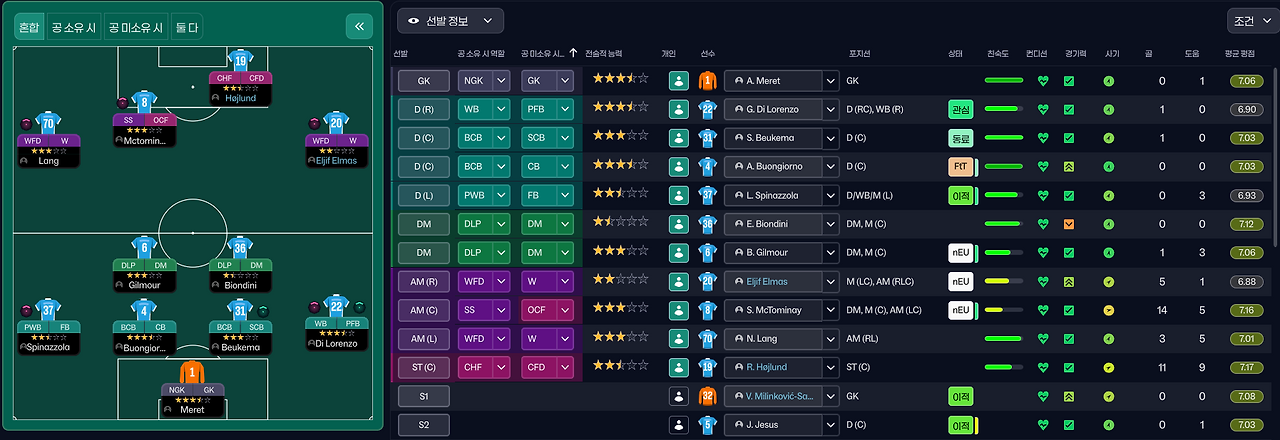The image size is (1280, 440).
Task: Click Beukema's number 31 shirt on pitch
Action: [240, 310]
